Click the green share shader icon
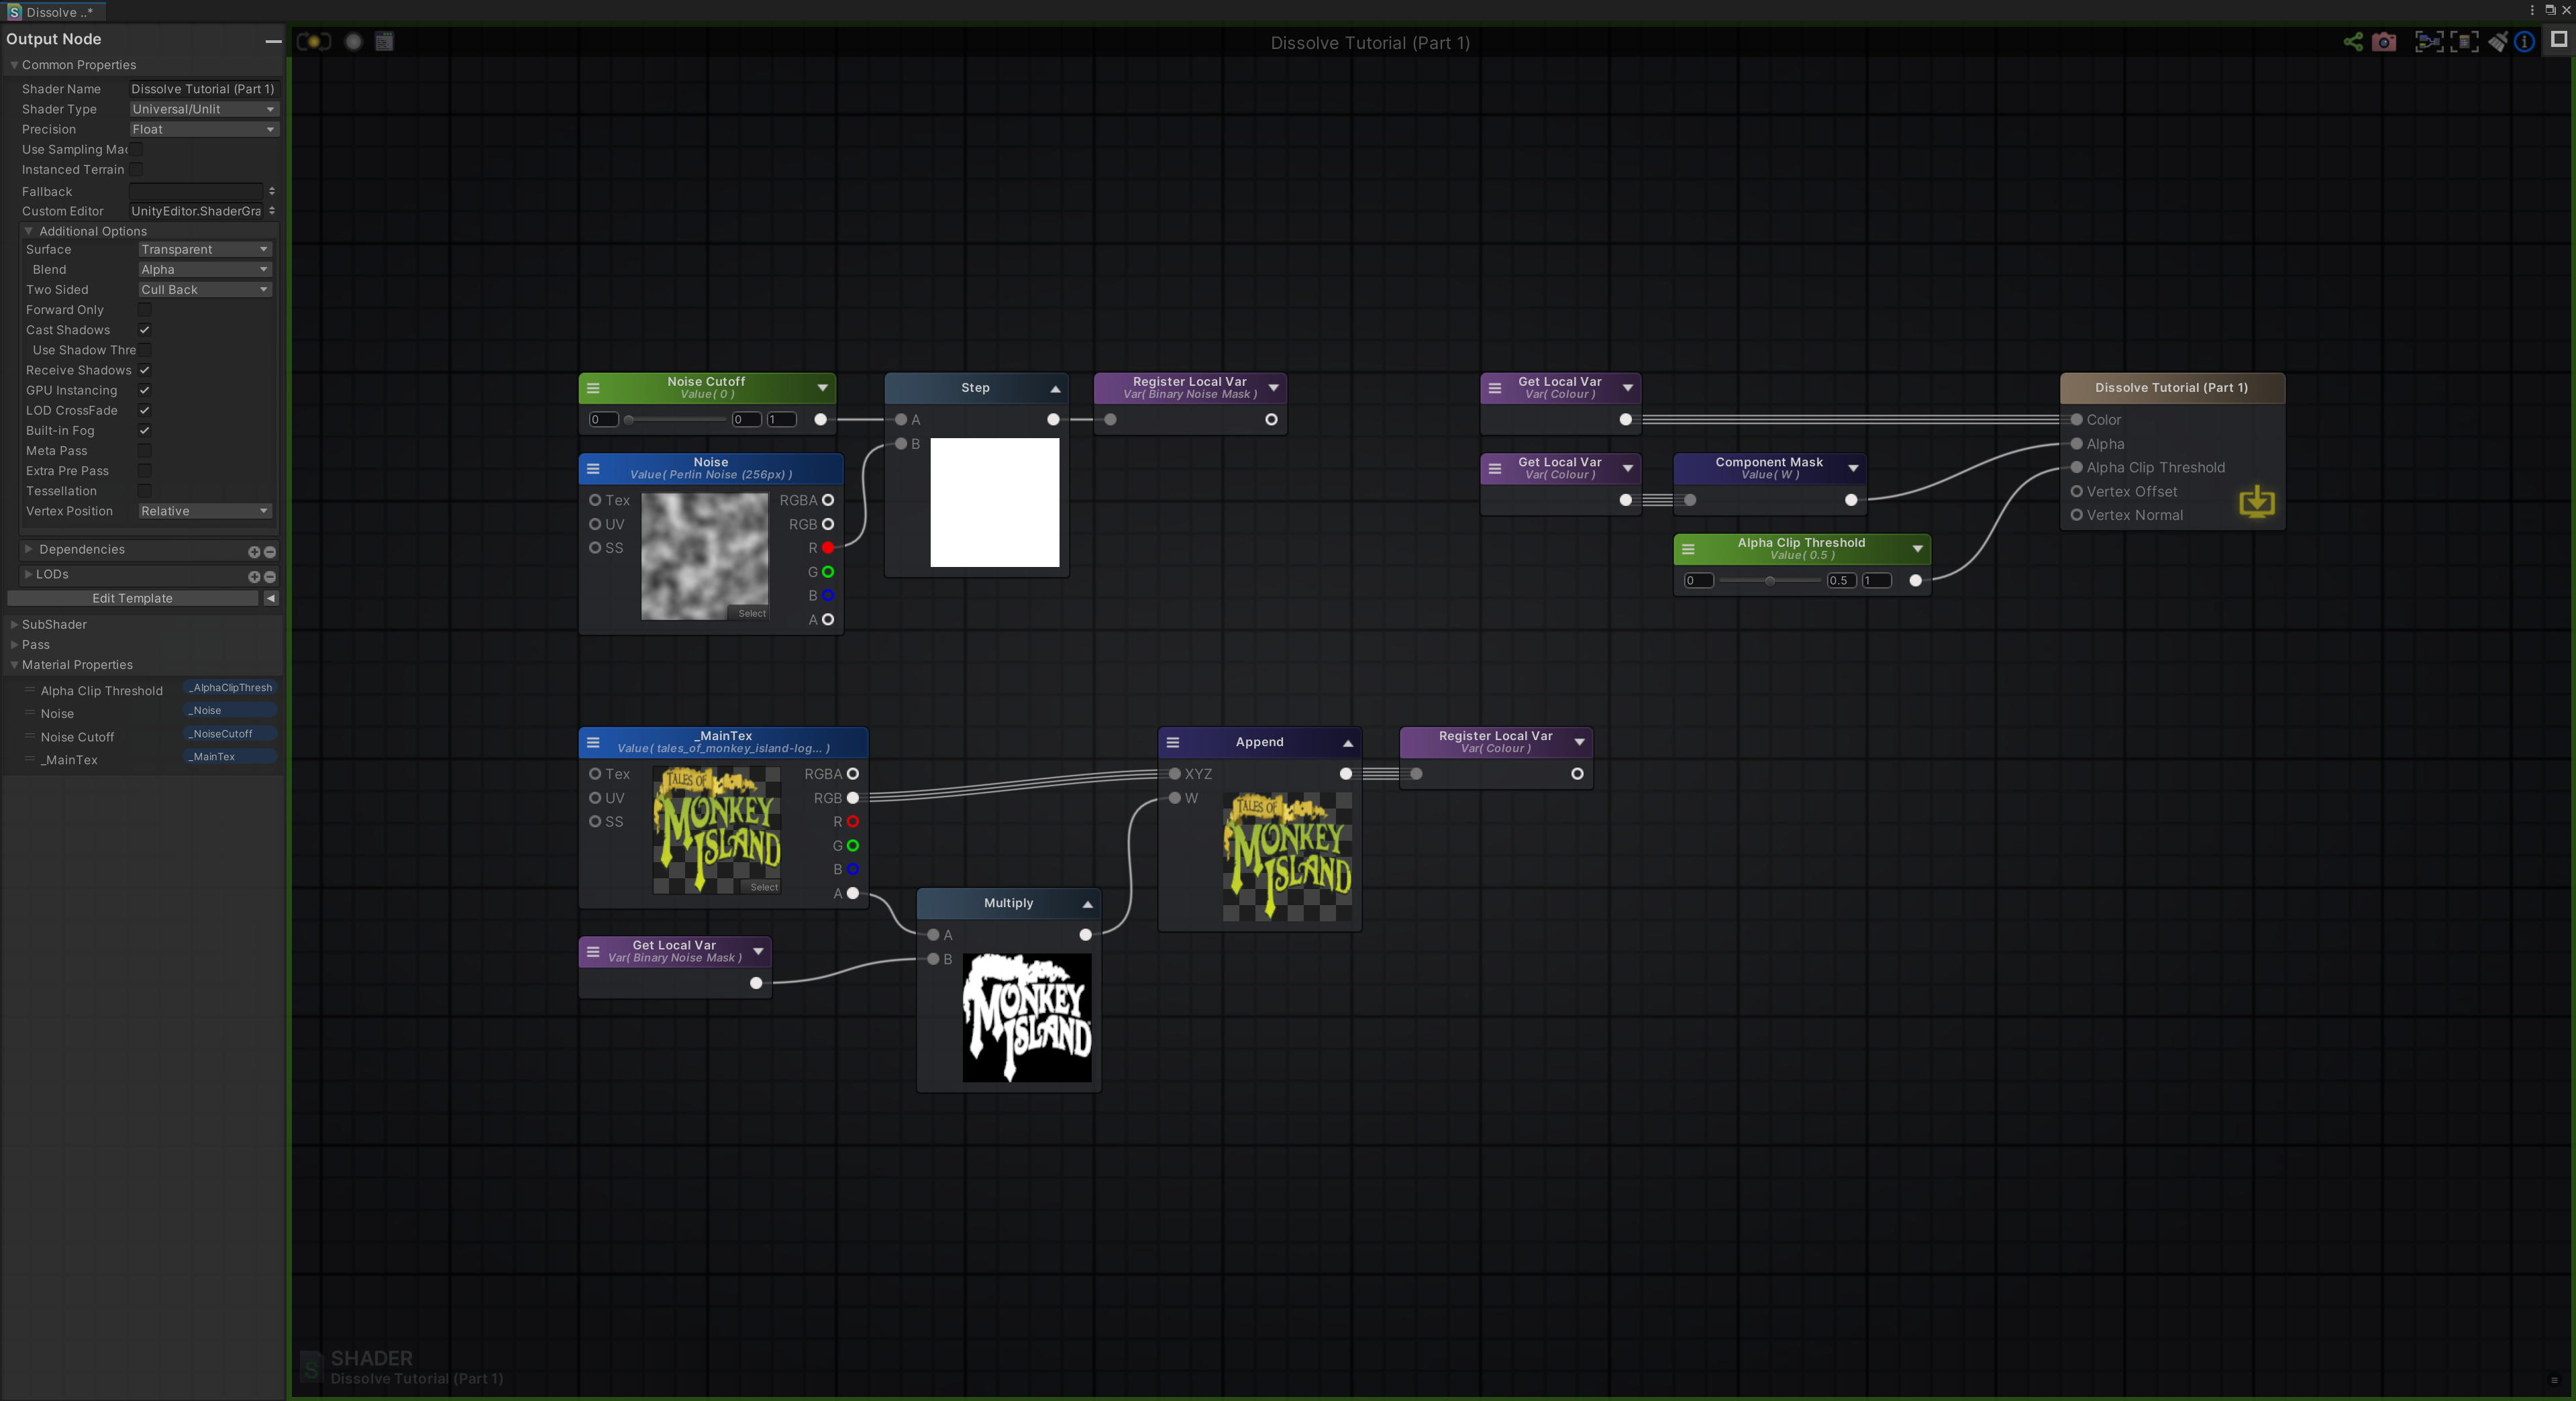The height and width of the screenshot is (1401, 2576). 2353,42
